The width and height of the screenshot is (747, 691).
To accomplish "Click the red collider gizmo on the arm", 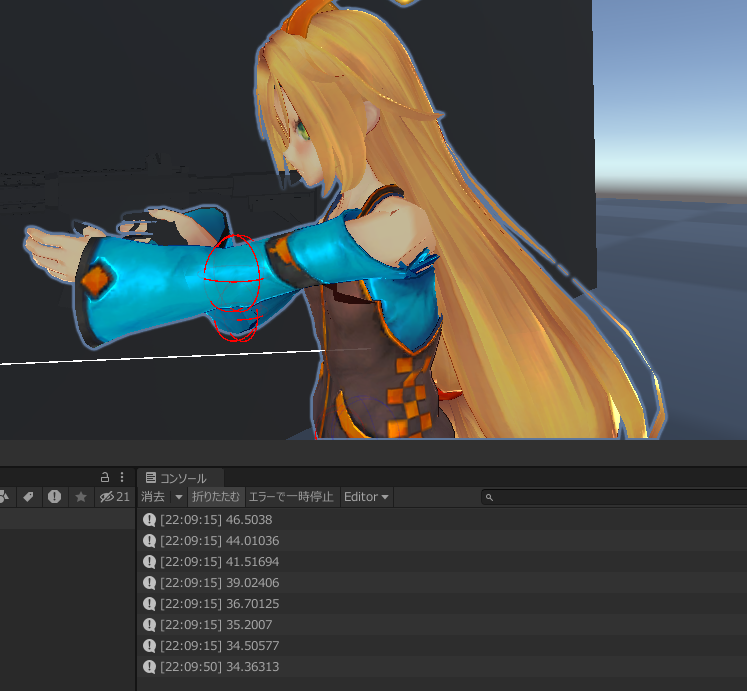I will [x=233, y=288].
